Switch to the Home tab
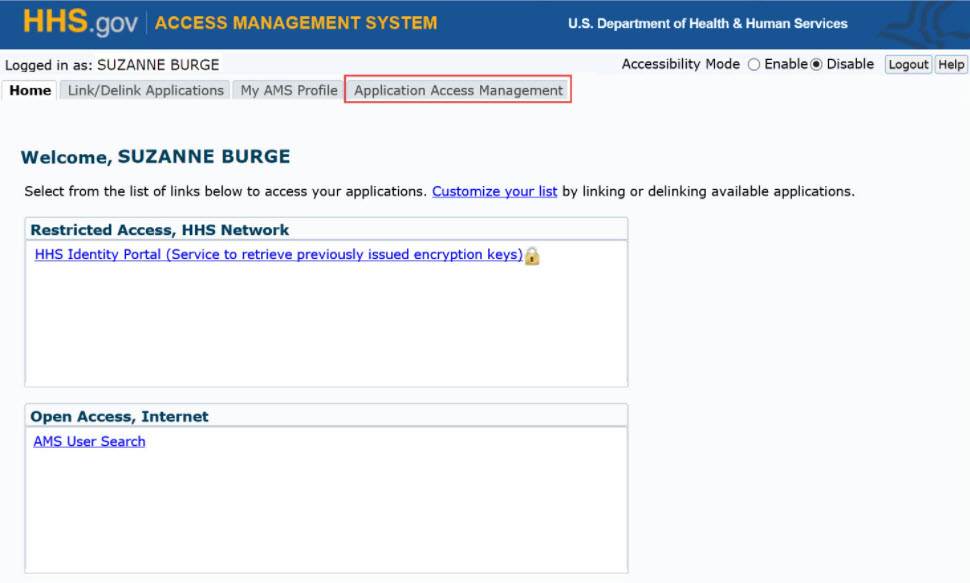This screenshot has width=970, height=583. [30, 90]
